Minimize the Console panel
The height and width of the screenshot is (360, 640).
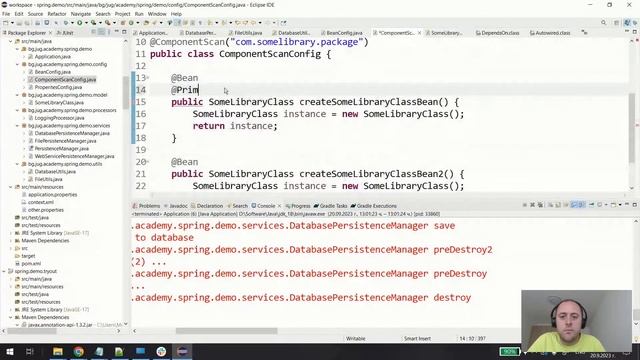click(627, 204)
